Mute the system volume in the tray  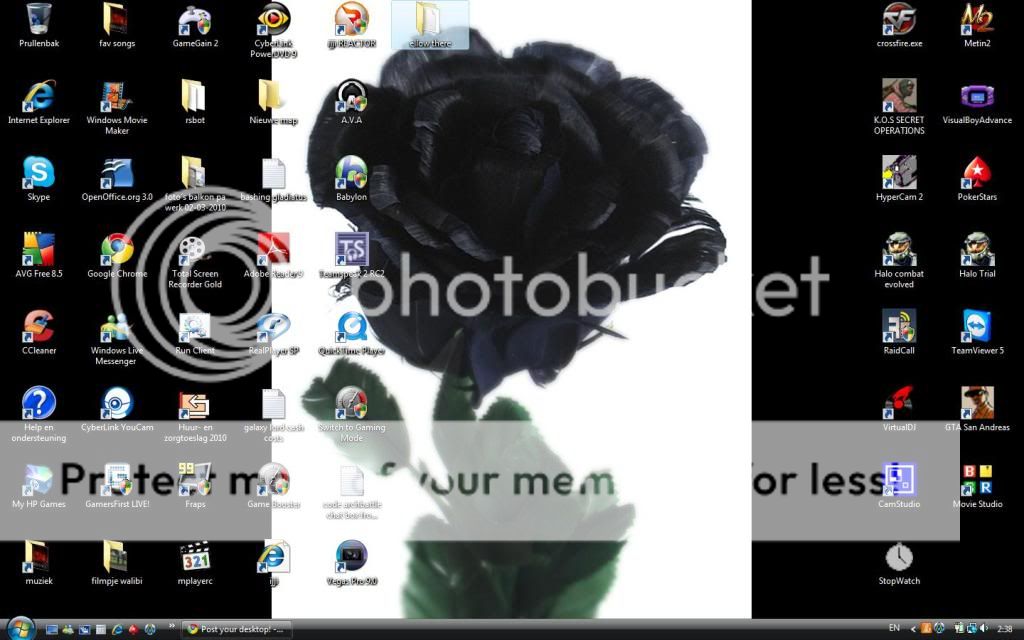[981, 630]
